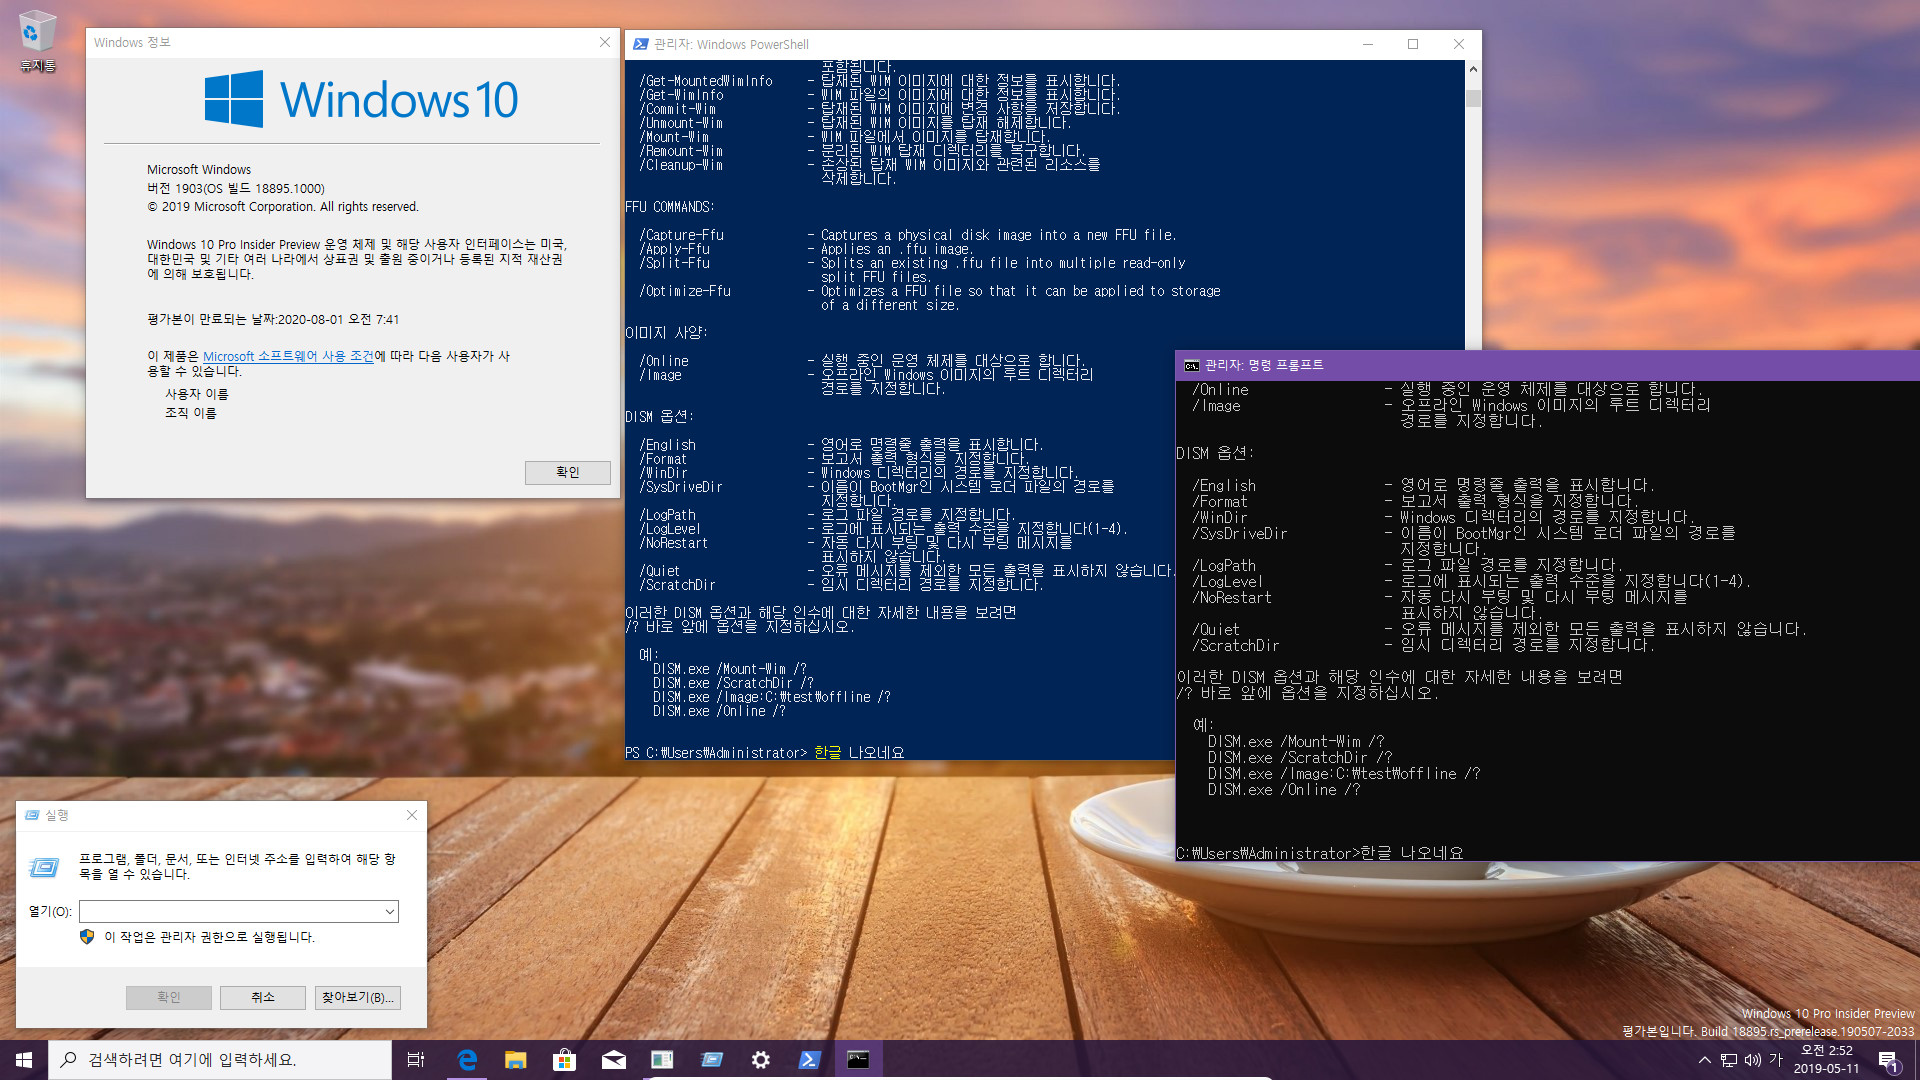Open the Mail app from the taskbar
This screenshot has width=1920, height=1080.
click(614, 1060)
